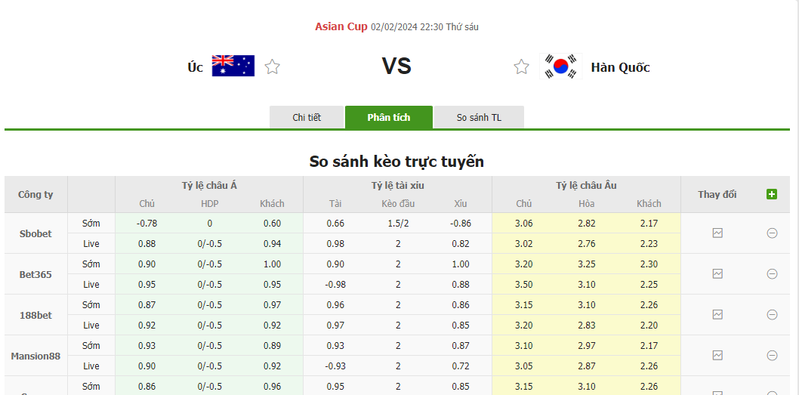The height and width of the screenshot is (395, 799).
Task: Remove 188bet row with minus icon
Action: (772, 314)
